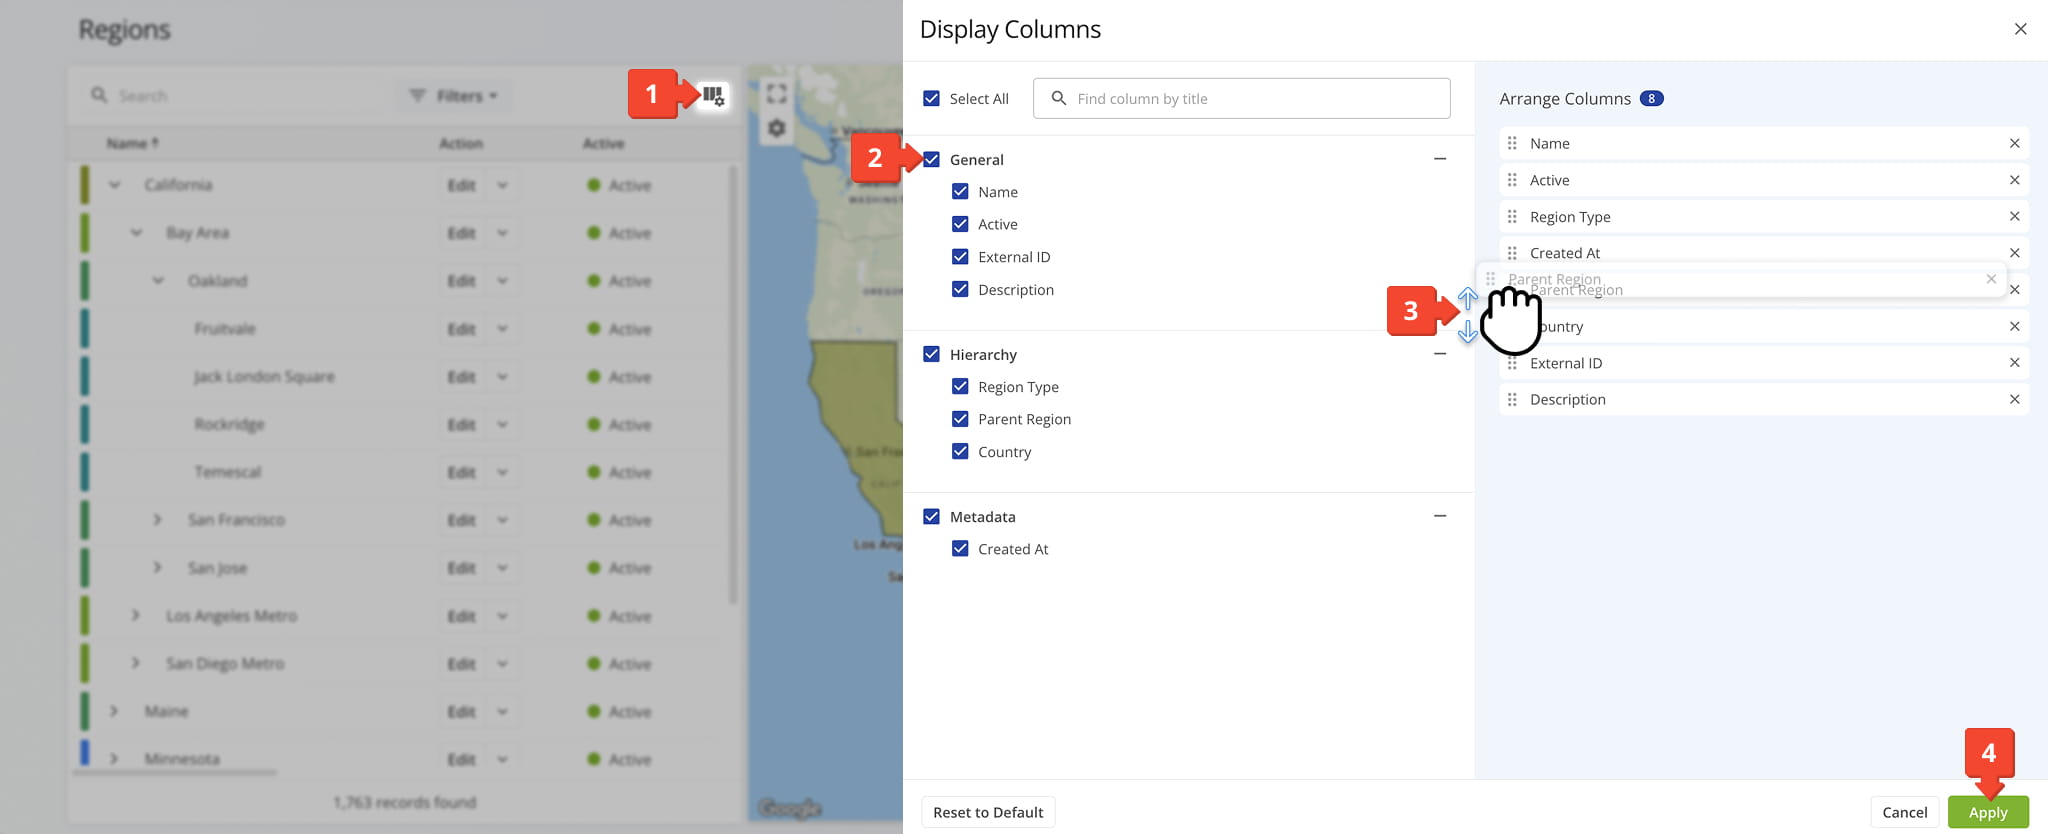Toggle the Metadata group checkbox
This screenshot has width=2048, height=834.
(x=931, y=516)
